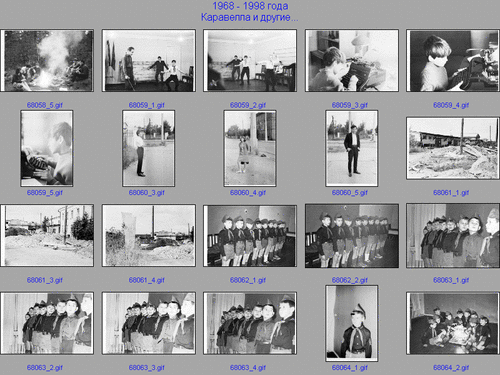Viewport: 500px width, 375px height.
Task: Click the 68059_5.gif filename link
Action: click(x=45, y=193)
